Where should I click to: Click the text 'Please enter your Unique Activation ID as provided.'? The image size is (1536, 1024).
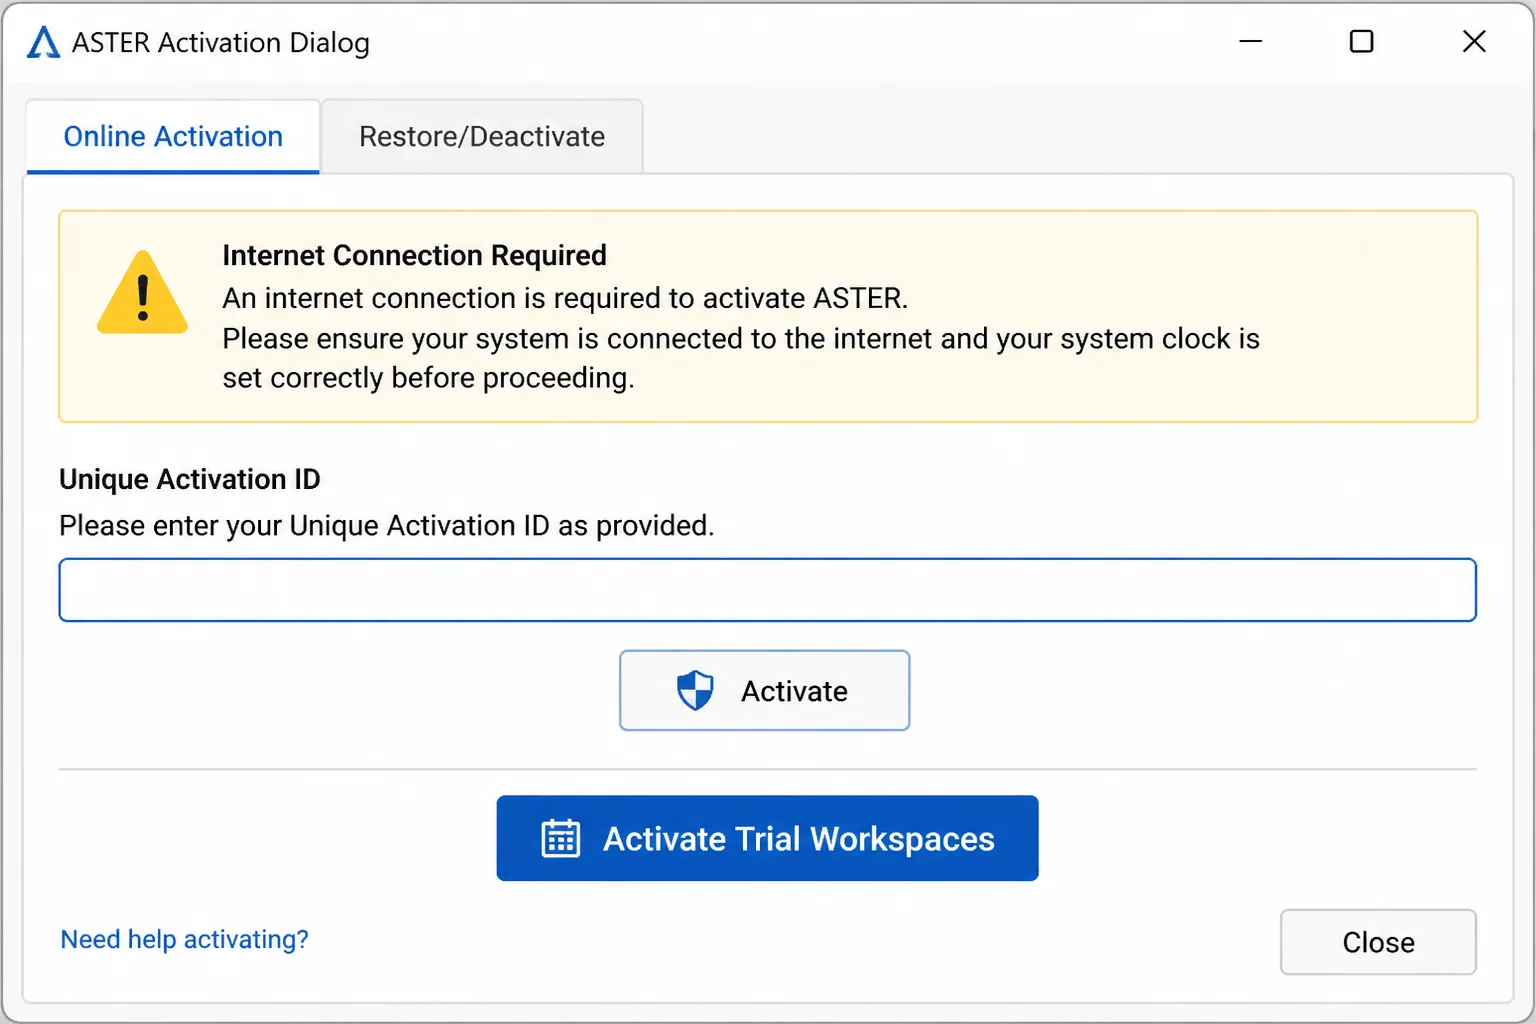click(387, 525)
